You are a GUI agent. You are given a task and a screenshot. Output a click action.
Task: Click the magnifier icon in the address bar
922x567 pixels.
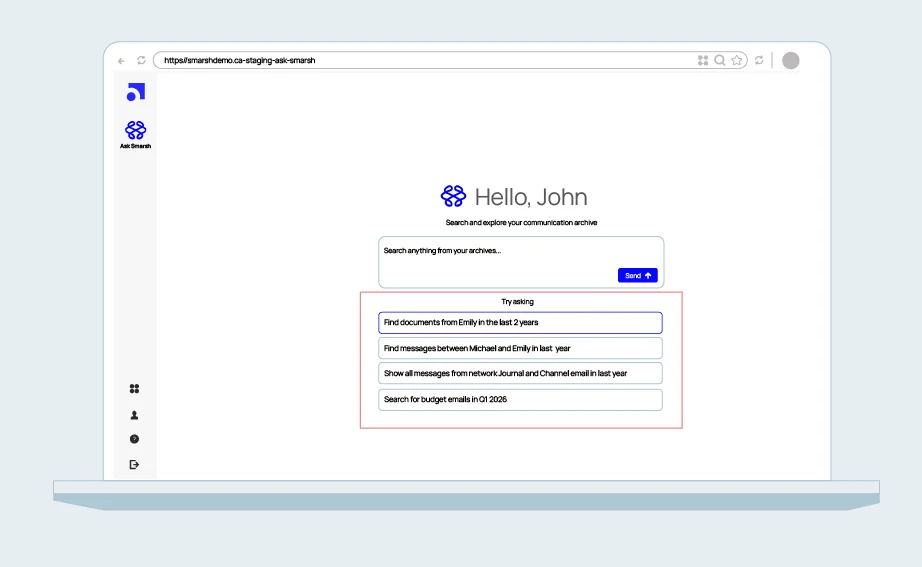[720, 60]
